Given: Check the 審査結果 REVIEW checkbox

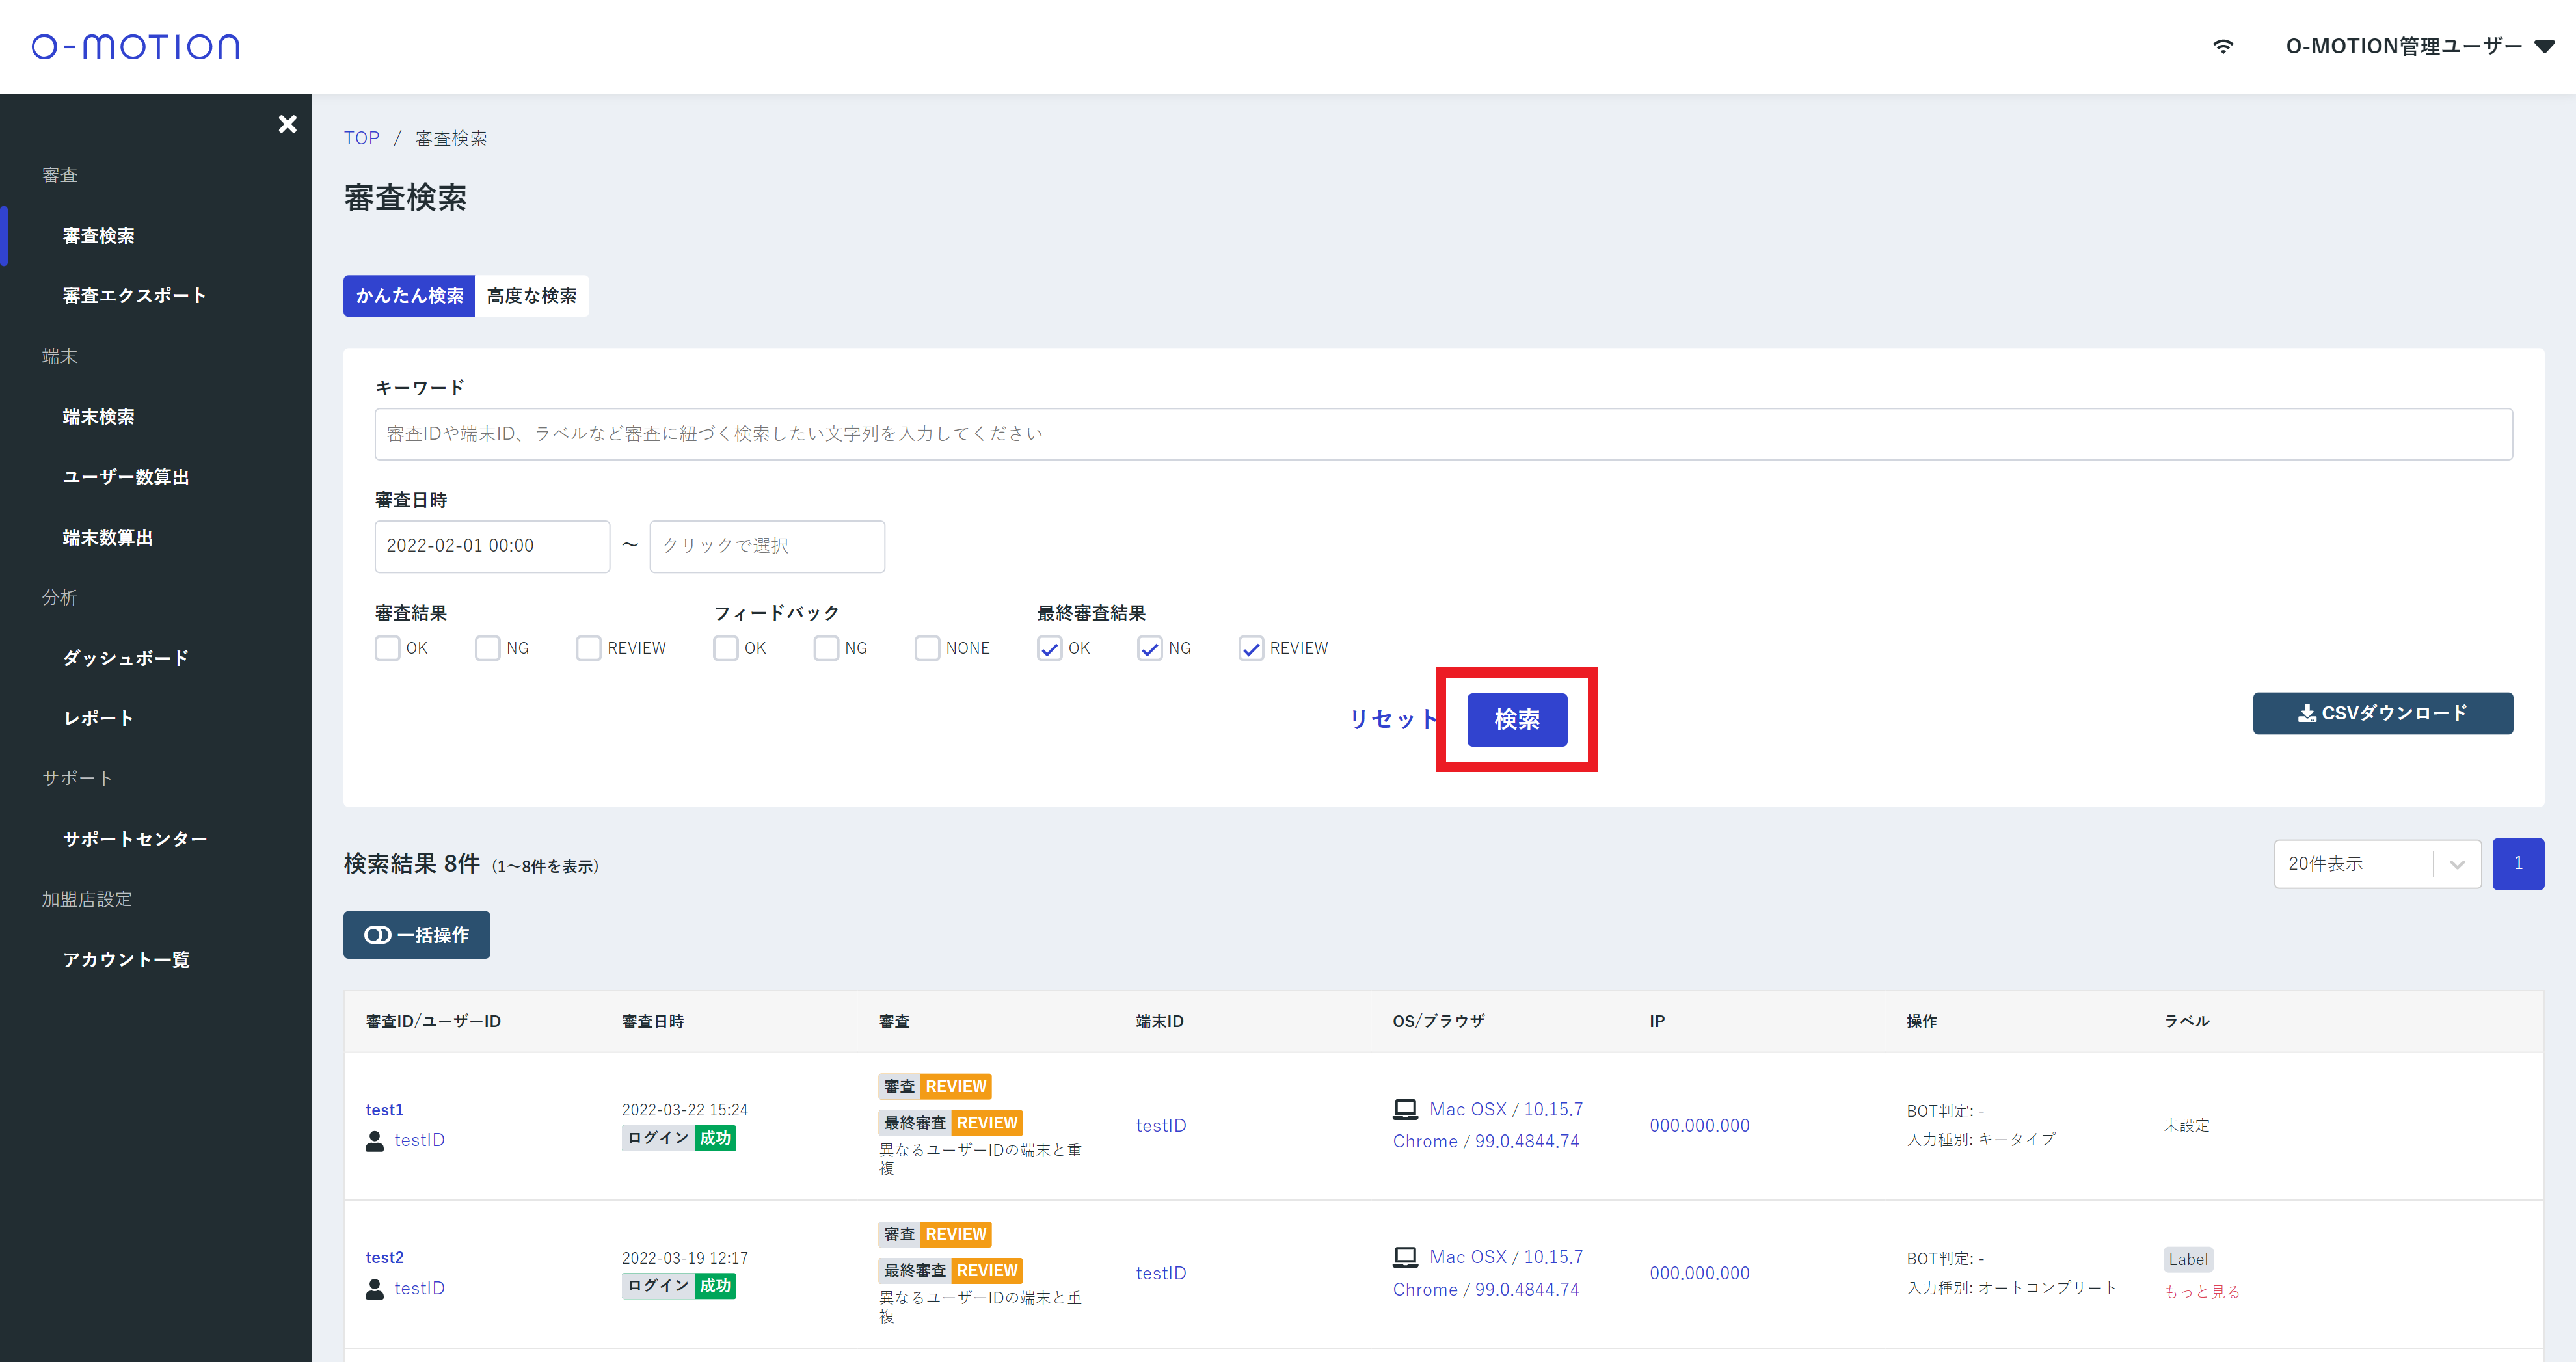Looking at the screenshot, I should [588, 648].
